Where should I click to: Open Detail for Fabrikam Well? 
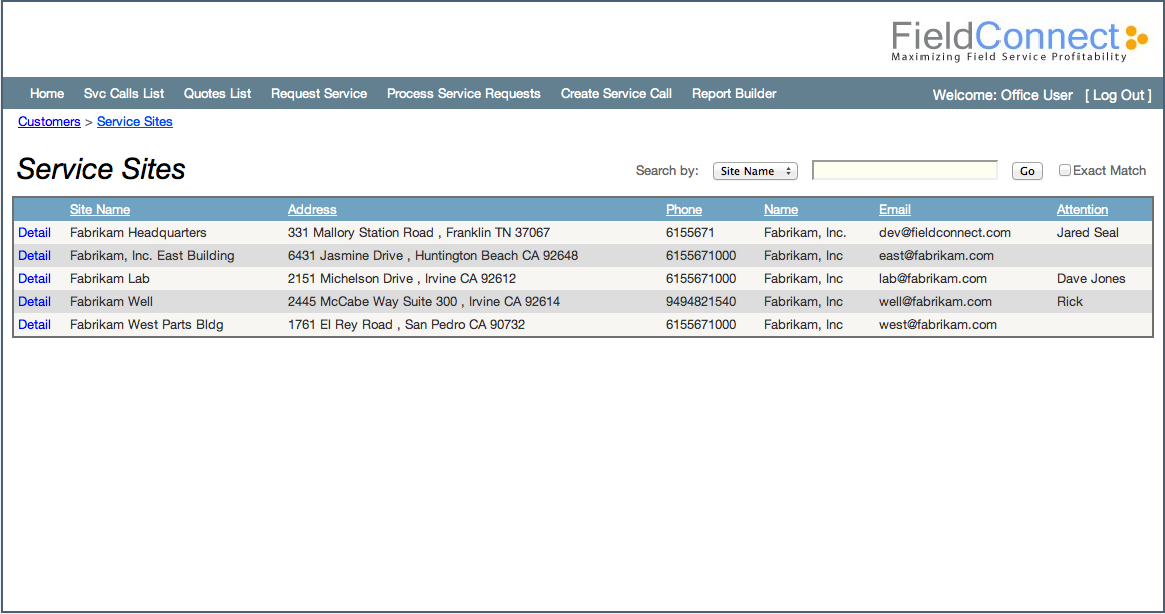coord(34,302)
